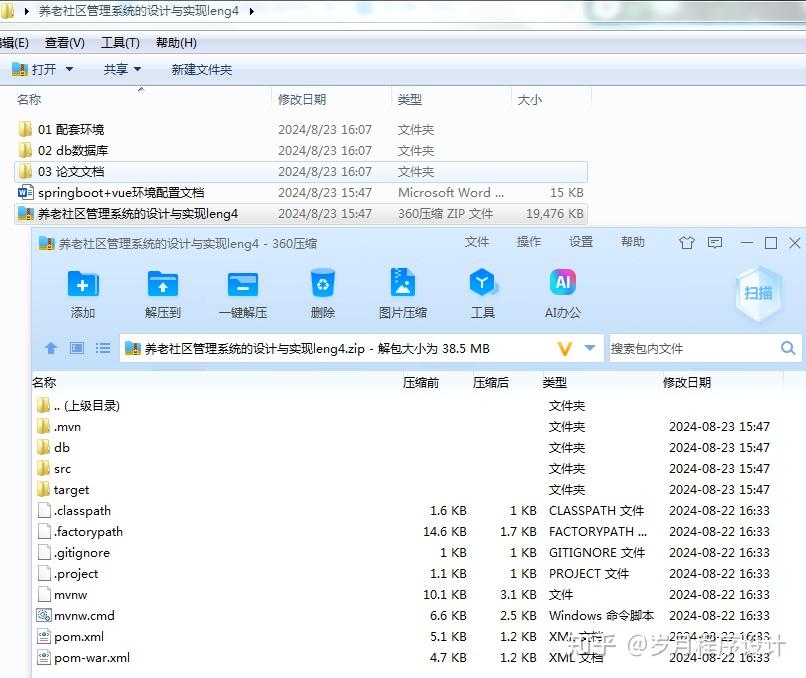Use the 一键解压 one-click extract icon
Viewport: 806px width, 678px height.
tap(242, 290)
